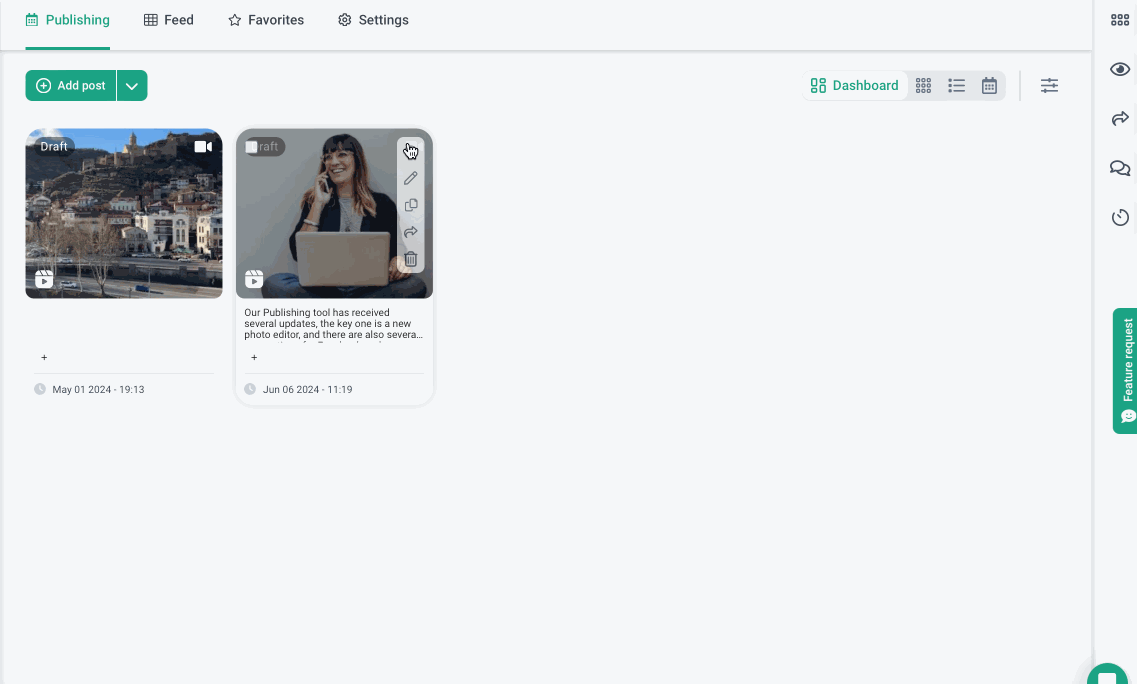
Task: Toggle the eye preview icon in sidebar
Action: point(1120,69)
